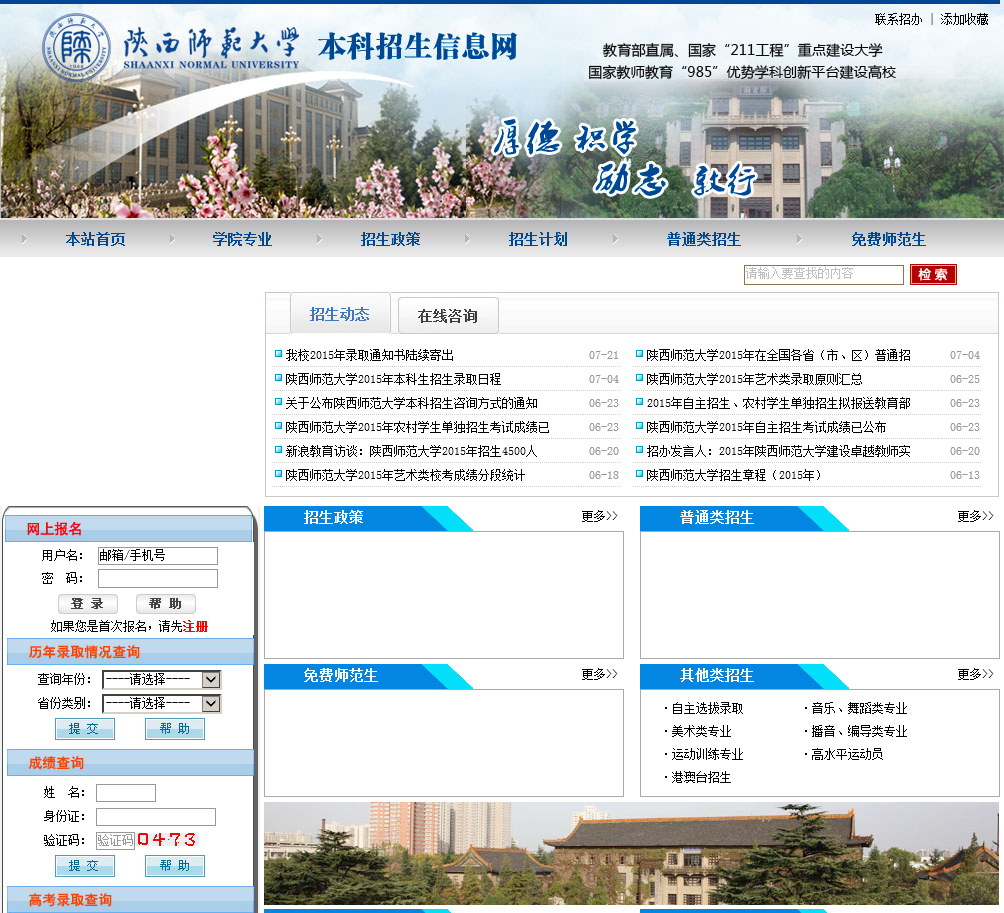The height and width of the screenshot is (913, 1004).
Task: Open the 自主选拔录取 link
Action: coord(707,709)
